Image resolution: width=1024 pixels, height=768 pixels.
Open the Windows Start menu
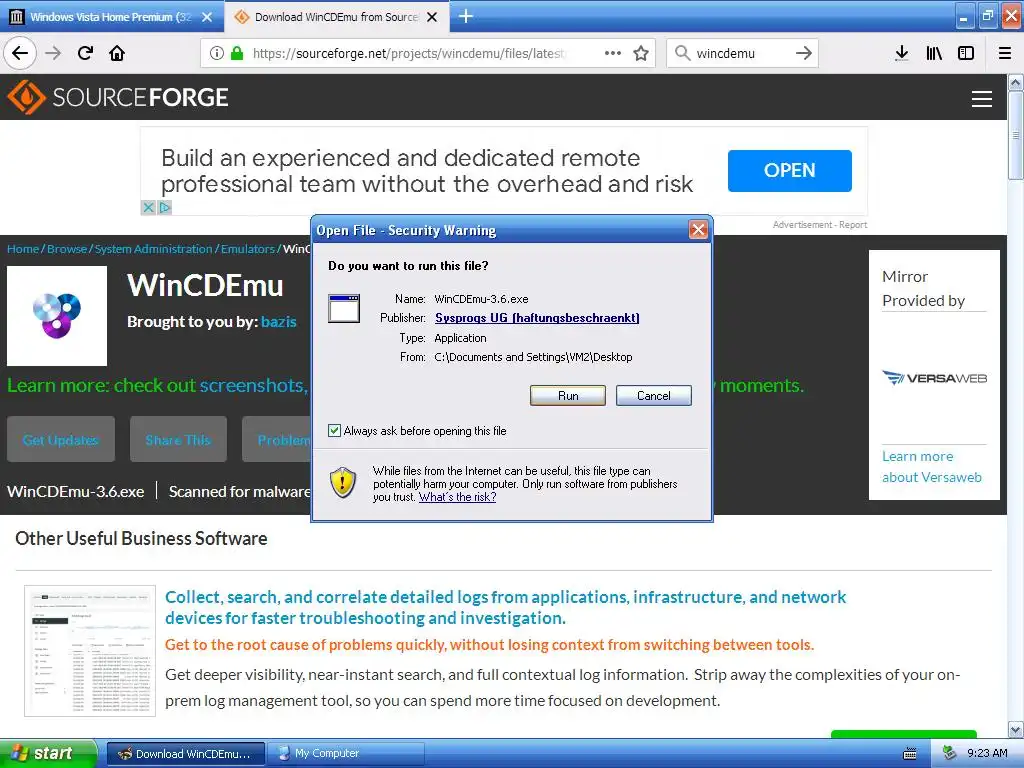48,753
